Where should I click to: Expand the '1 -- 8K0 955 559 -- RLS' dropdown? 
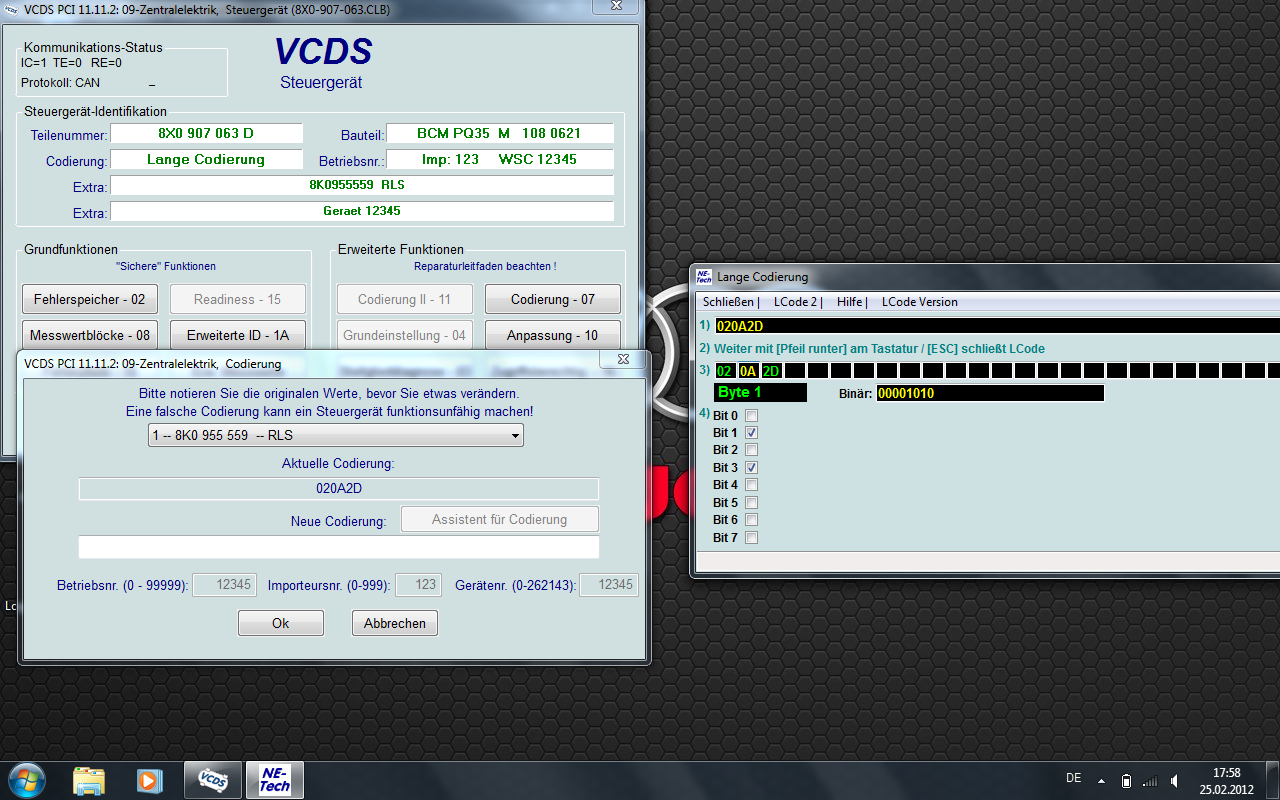pyautogui.click(x=336, y=436)
